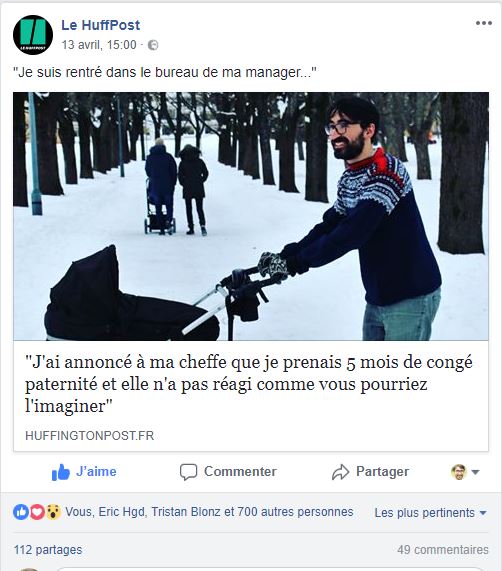This screenshot has width=502, height=571.
Task: Show the 49 commentaires
Action: point(443,550)
